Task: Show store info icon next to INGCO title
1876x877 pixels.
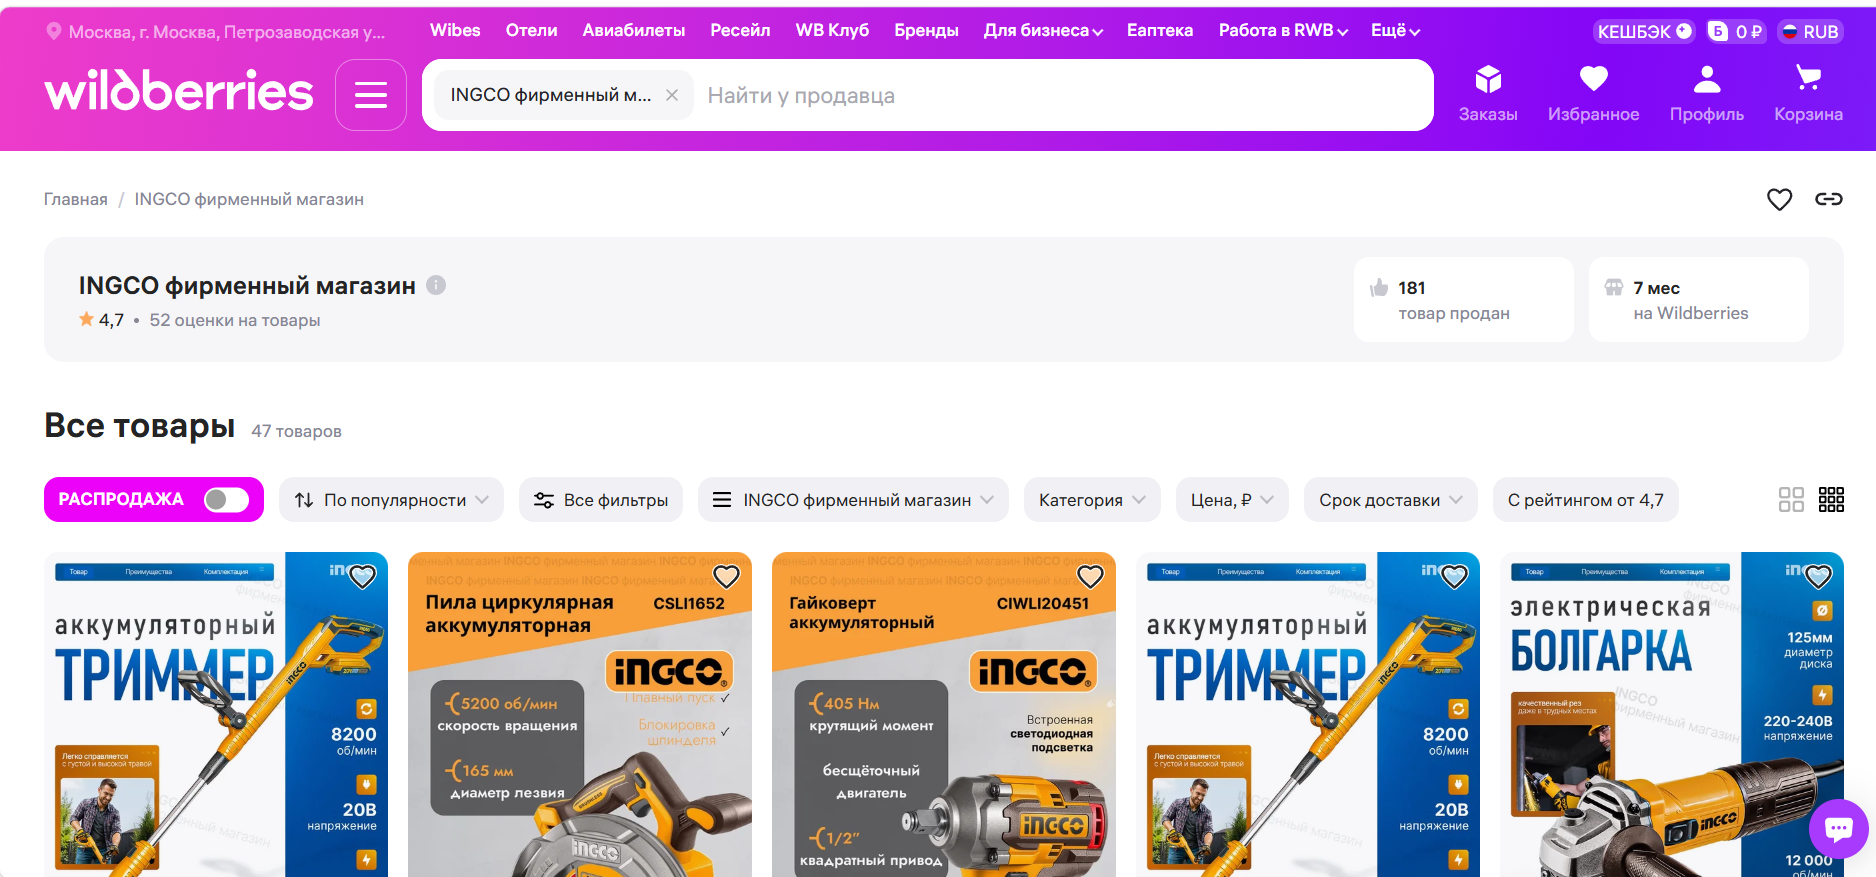Action: coord(436,285)
